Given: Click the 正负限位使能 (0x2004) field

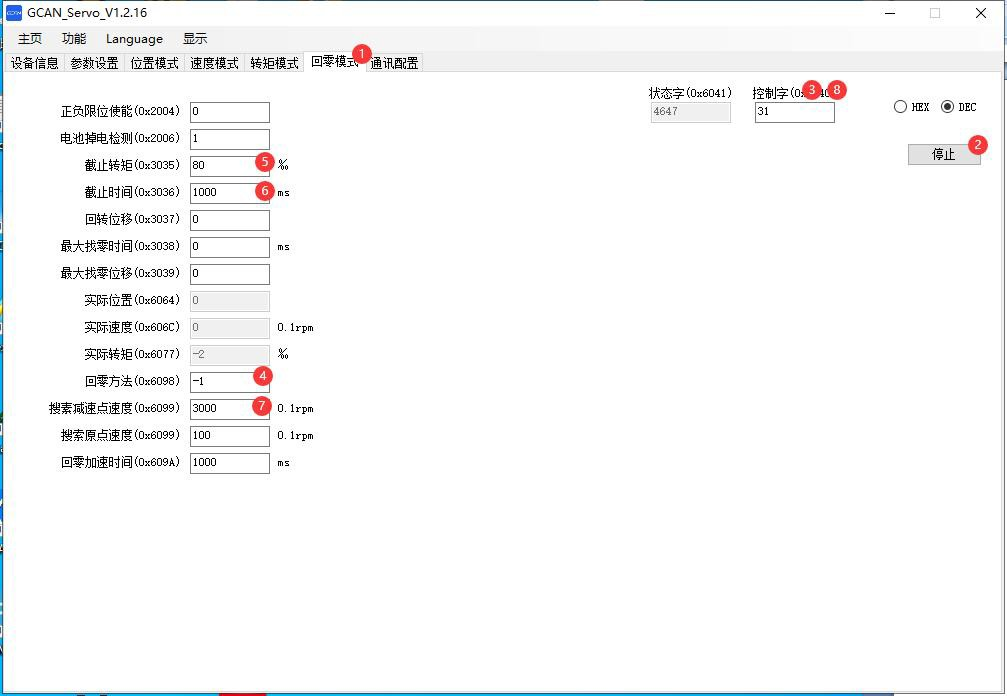Looking at the screenshot, I should pos(229,112).
